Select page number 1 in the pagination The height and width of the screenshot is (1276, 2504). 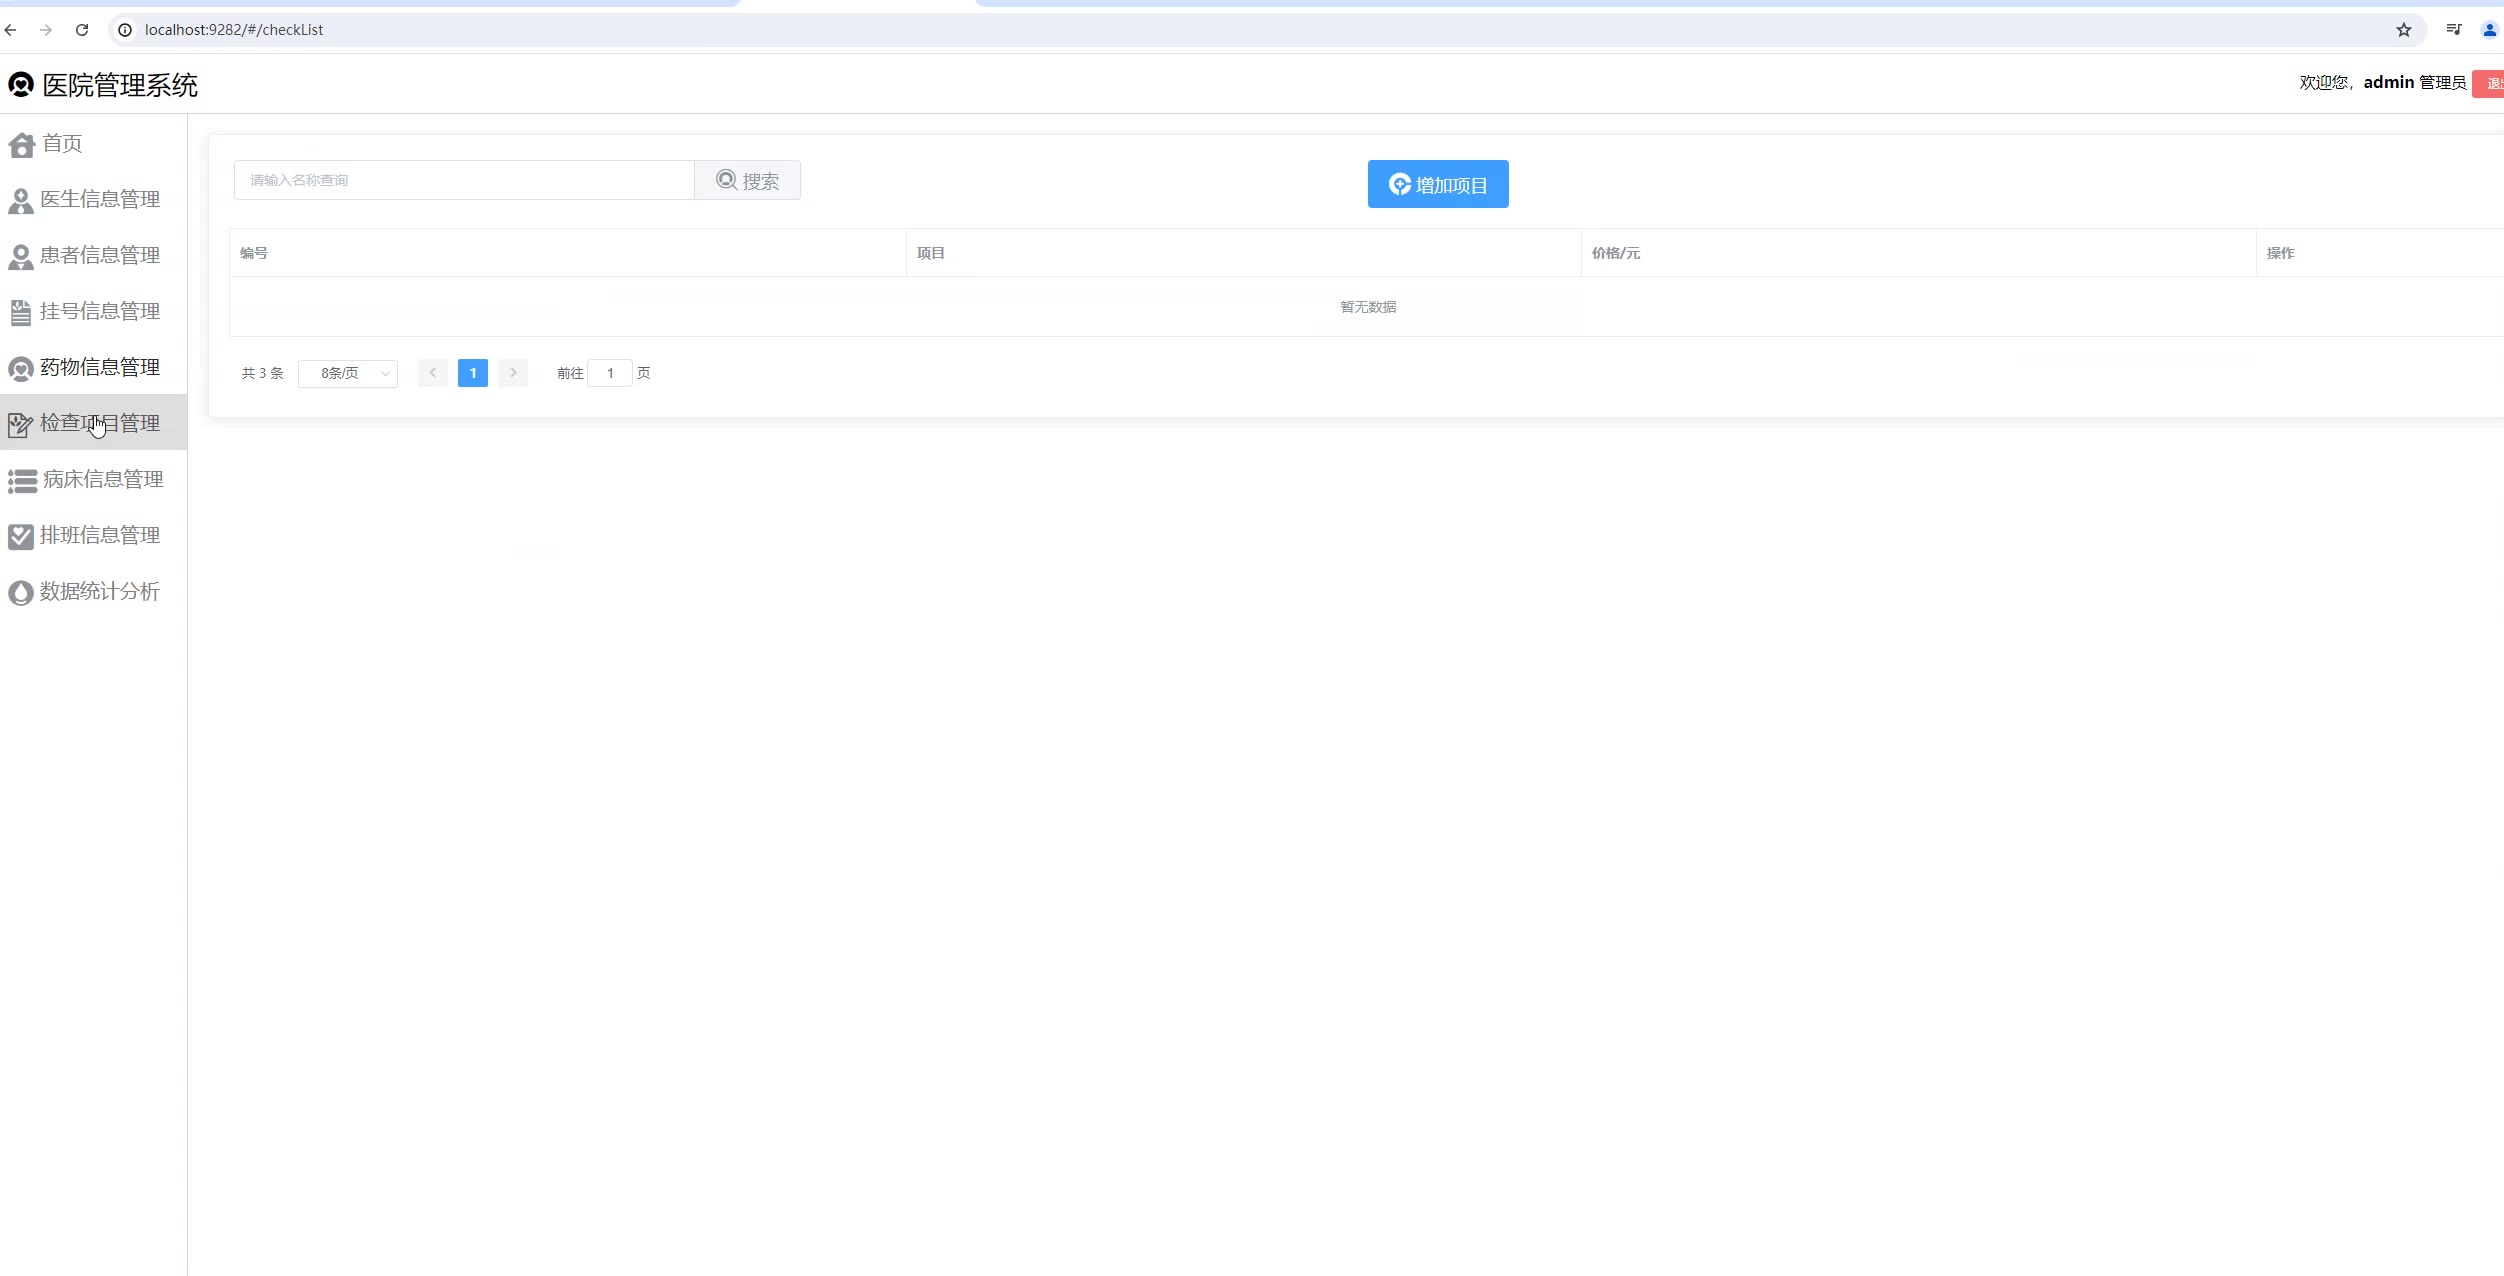pos(473,373)
